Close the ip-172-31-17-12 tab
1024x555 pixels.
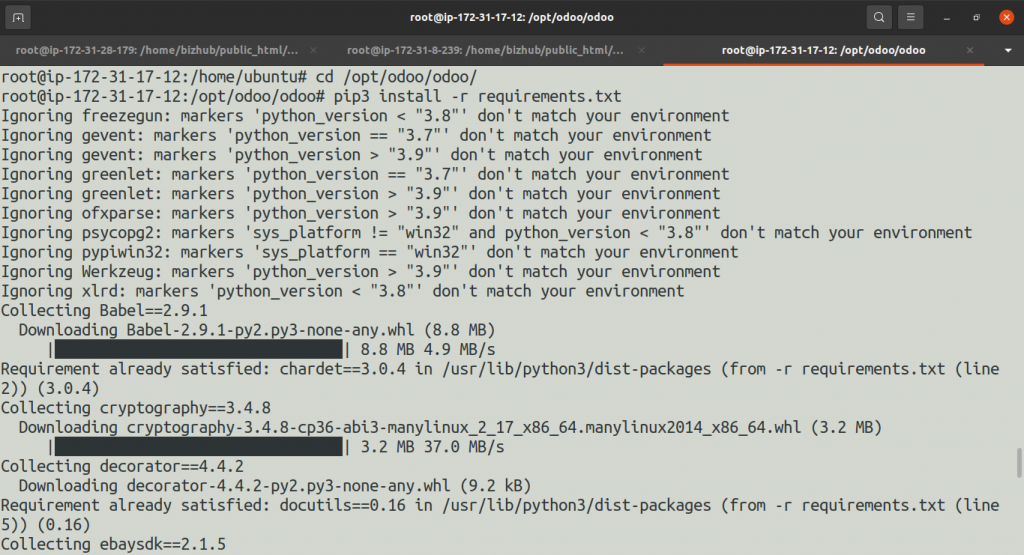point(970,50)
